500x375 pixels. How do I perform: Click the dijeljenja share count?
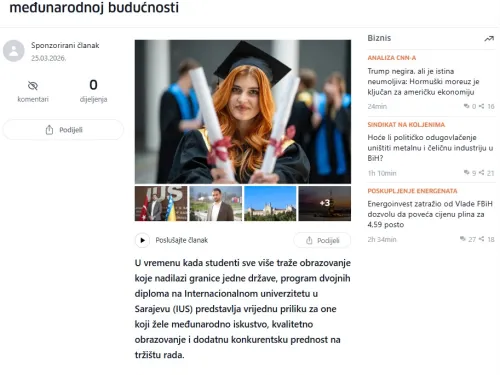[x=93, y=90]
